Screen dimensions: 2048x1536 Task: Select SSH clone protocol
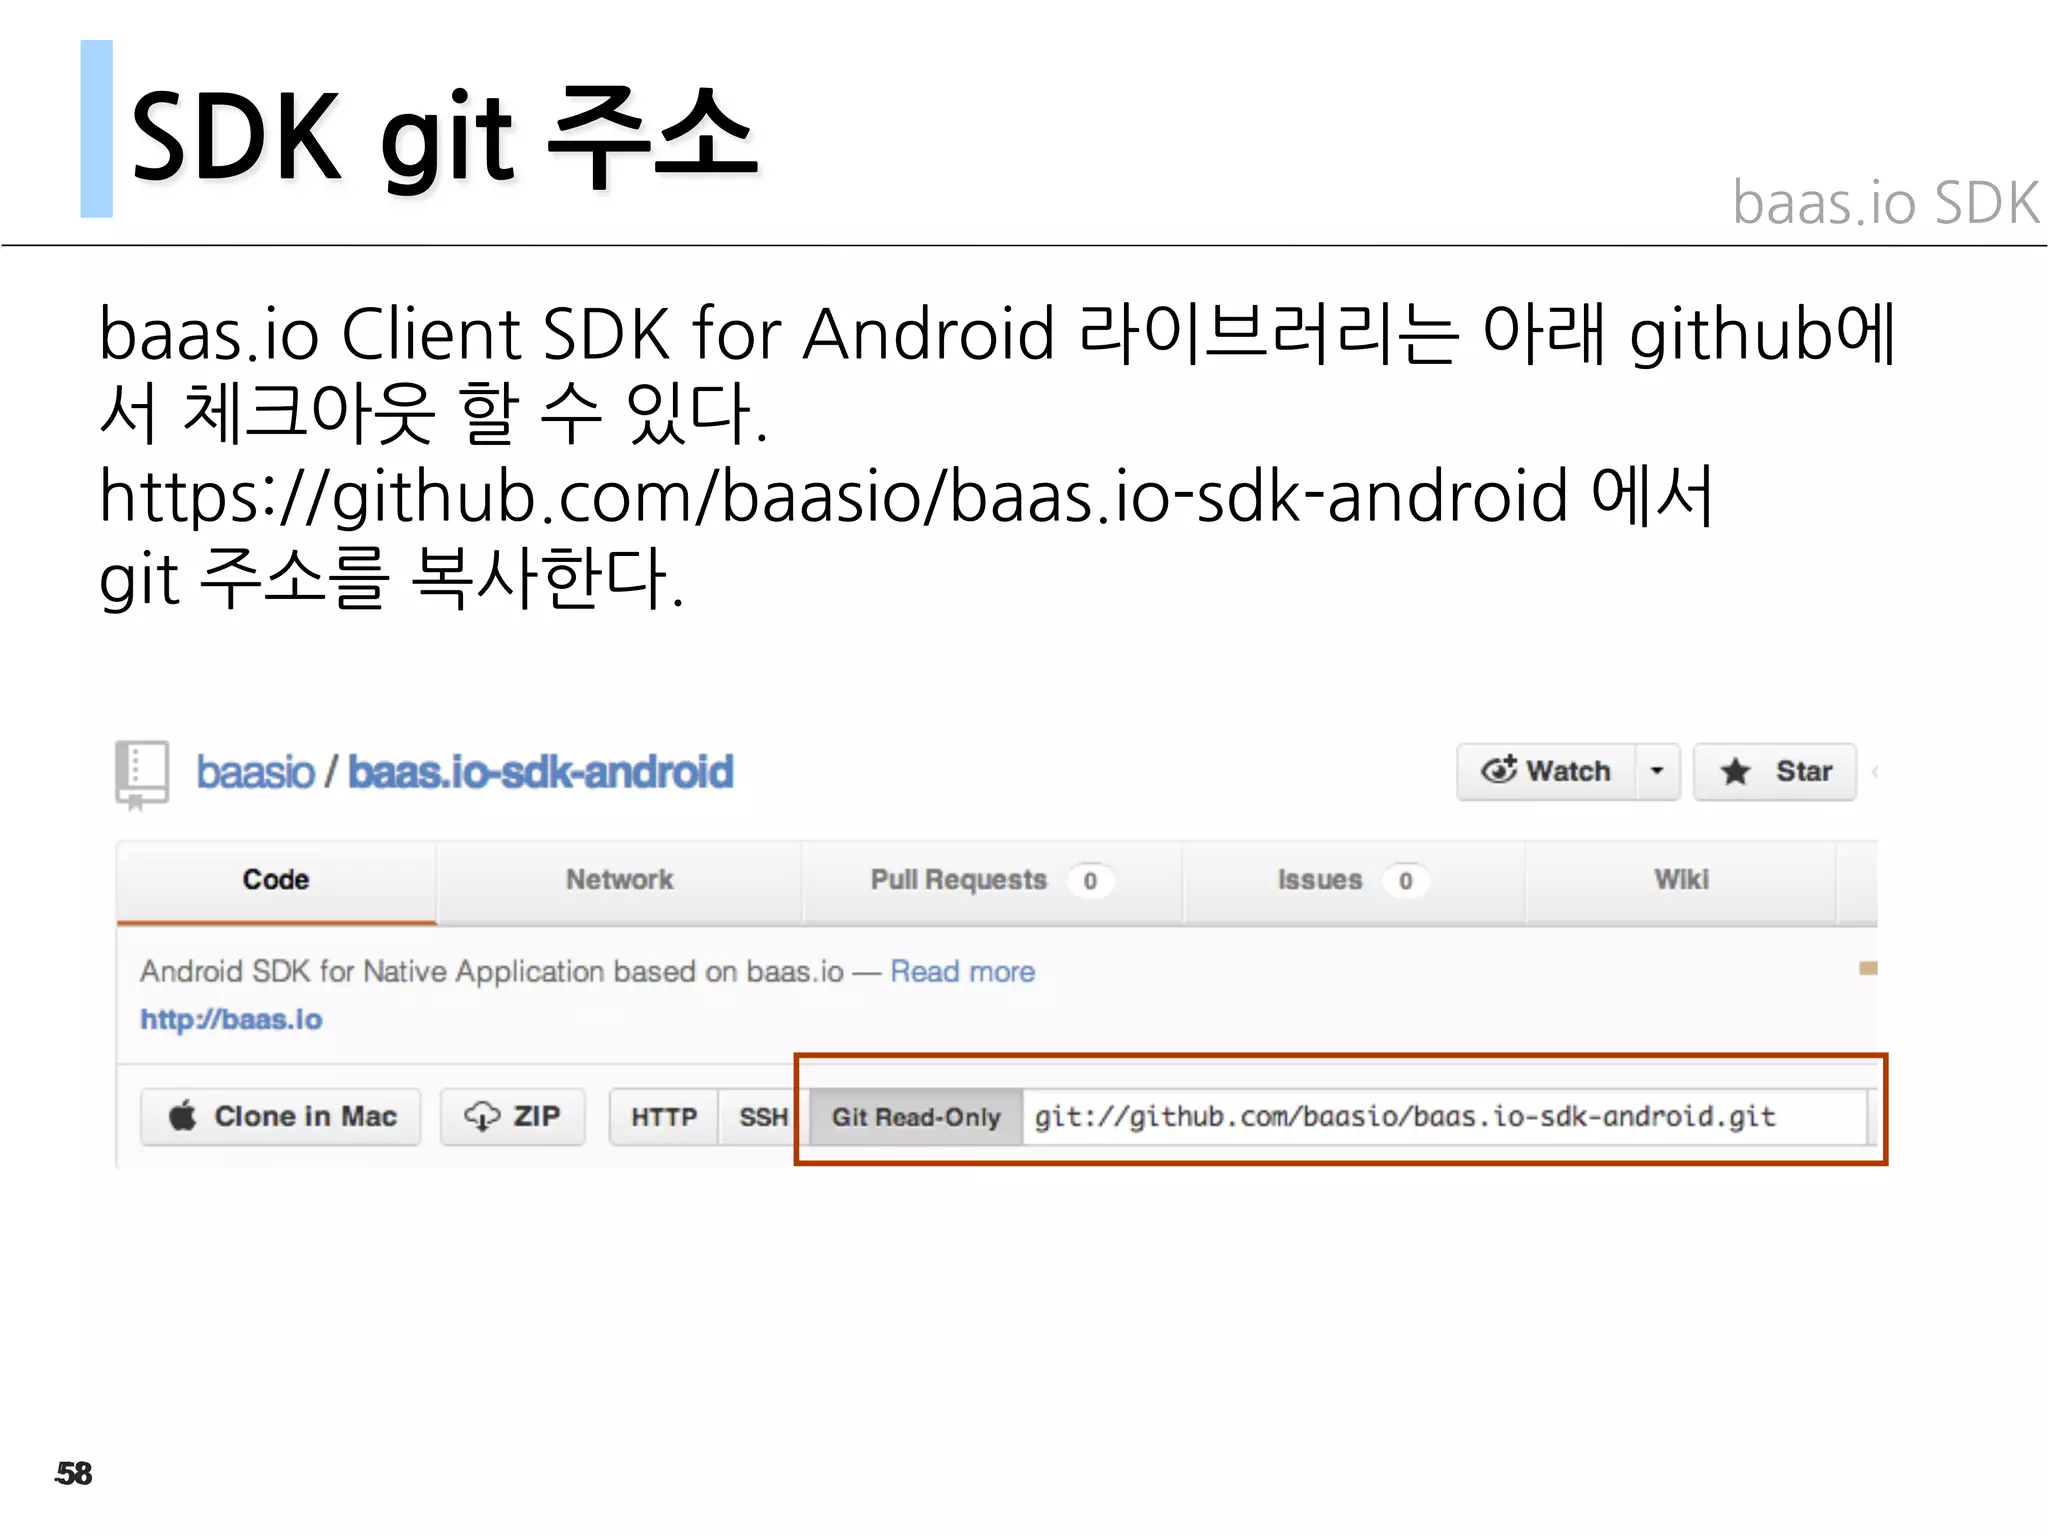tap(763, 1117)
